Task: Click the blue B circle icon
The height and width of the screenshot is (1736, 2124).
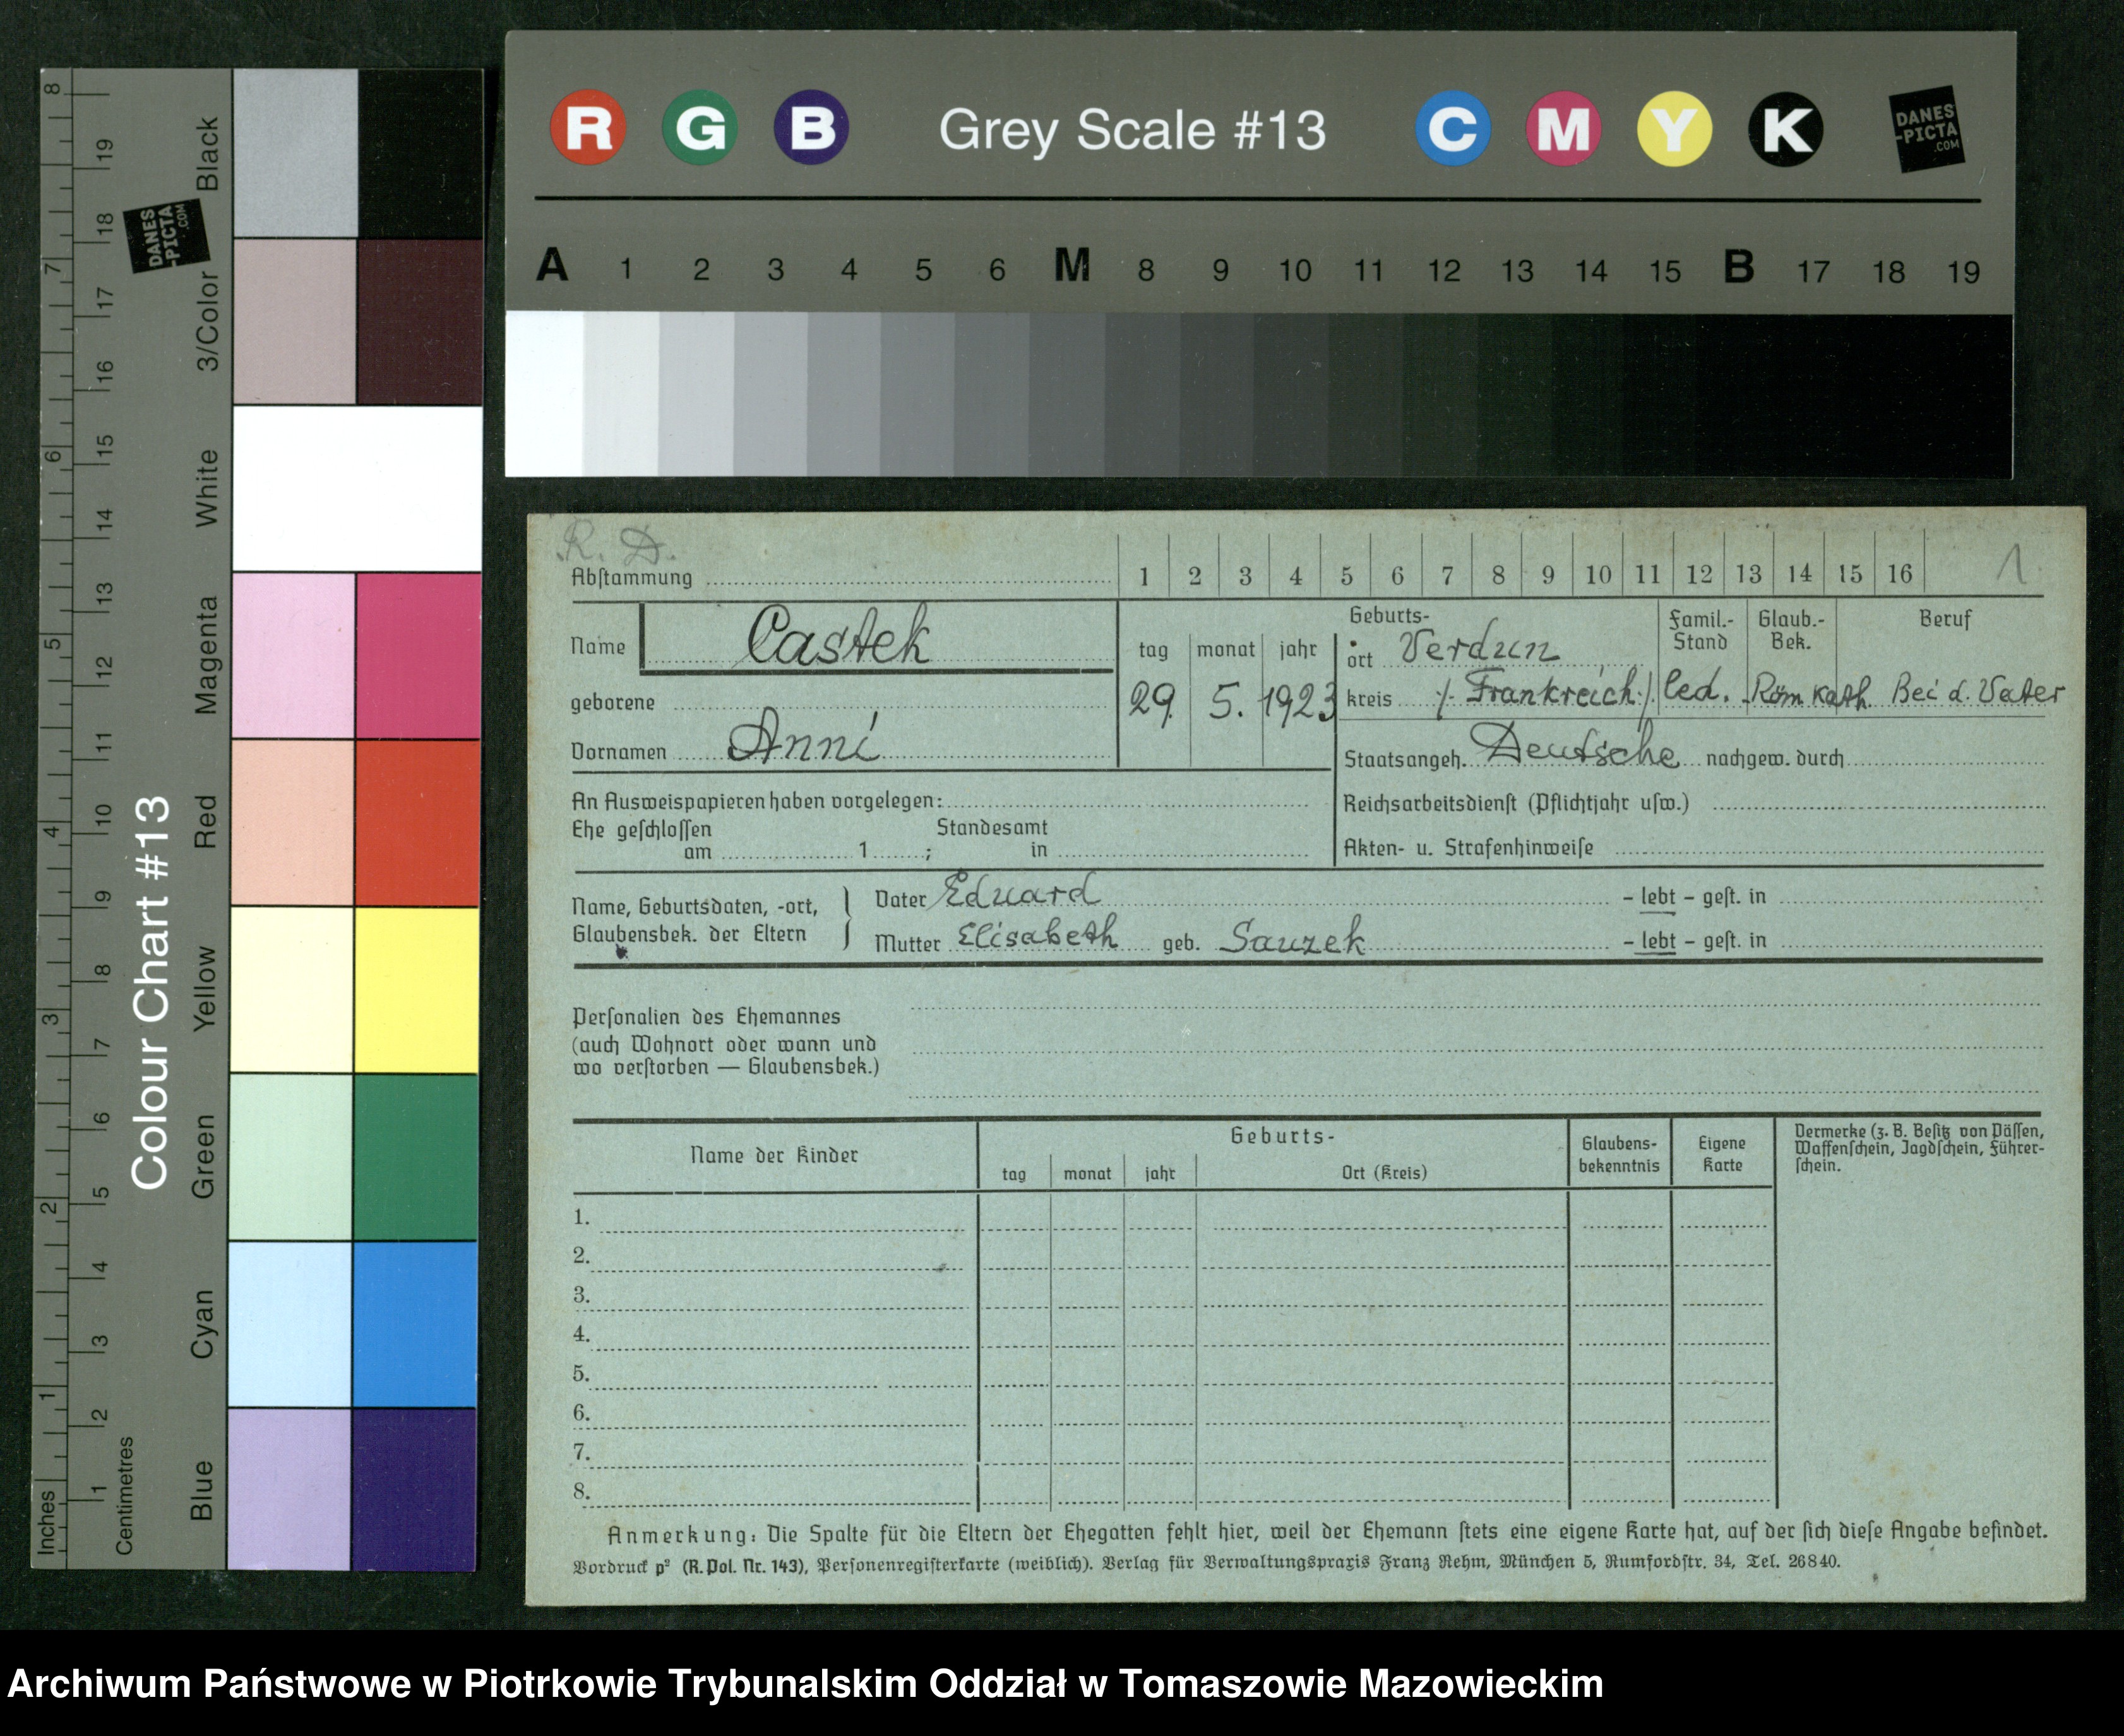Action: coord(811,128)
